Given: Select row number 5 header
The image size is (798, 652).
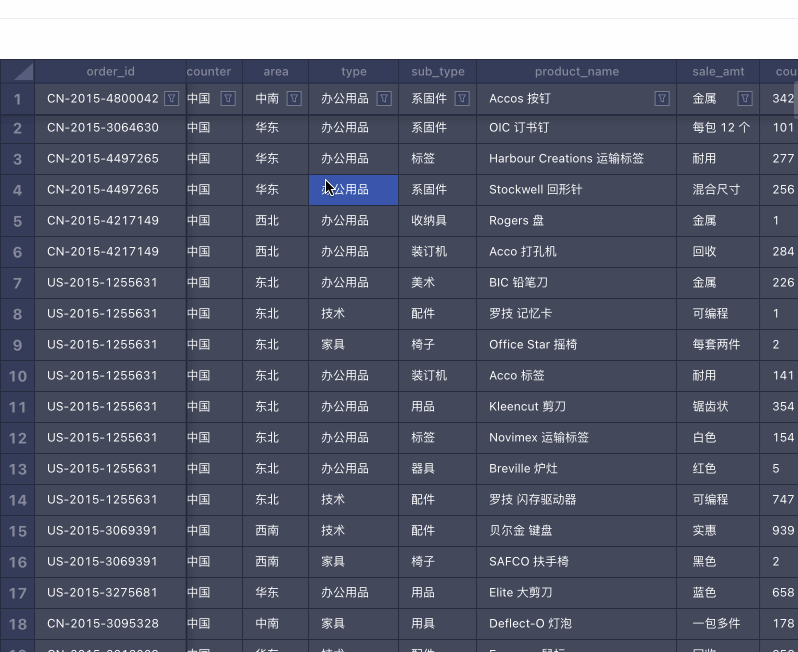Looking at the screenshot, I should click(x=17, y=221).
